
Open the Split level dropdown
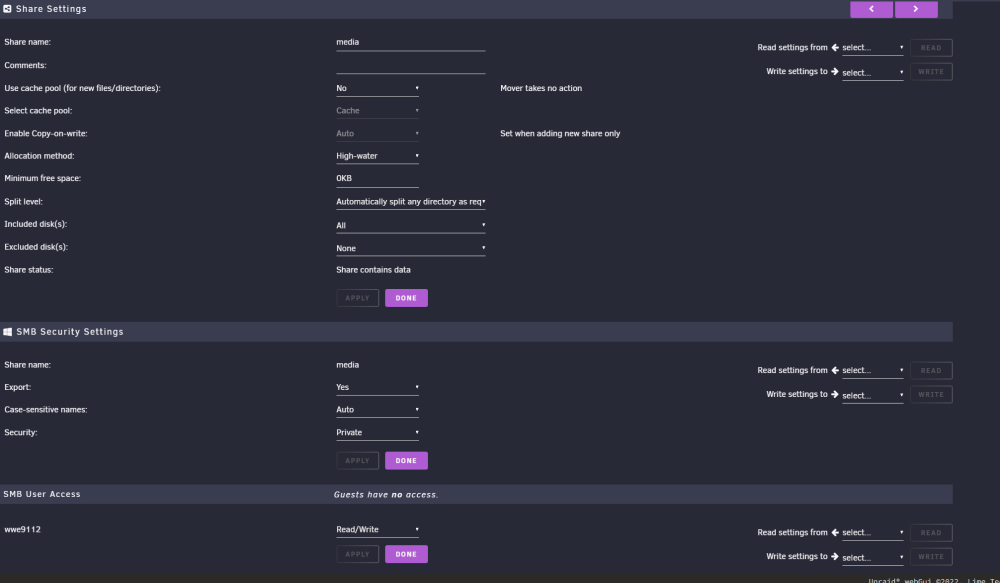pyautogui.click(x=411, y=202)
